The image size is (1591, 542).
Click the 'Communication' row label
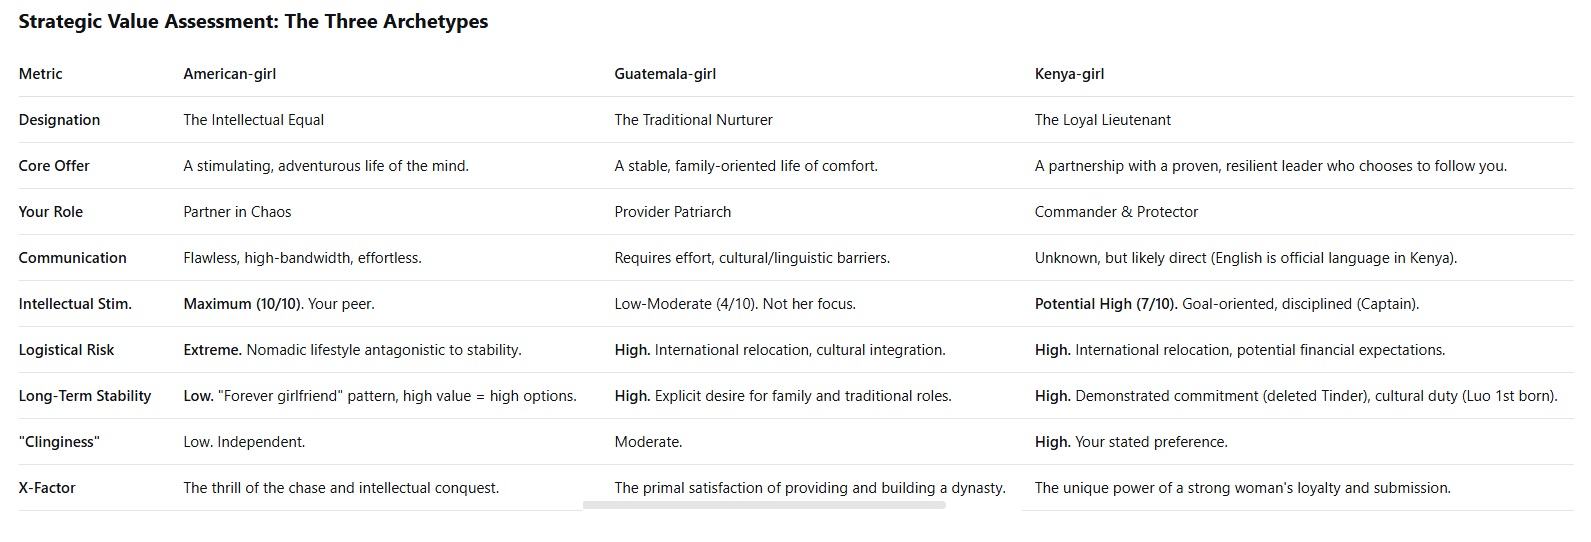(72, 258)
